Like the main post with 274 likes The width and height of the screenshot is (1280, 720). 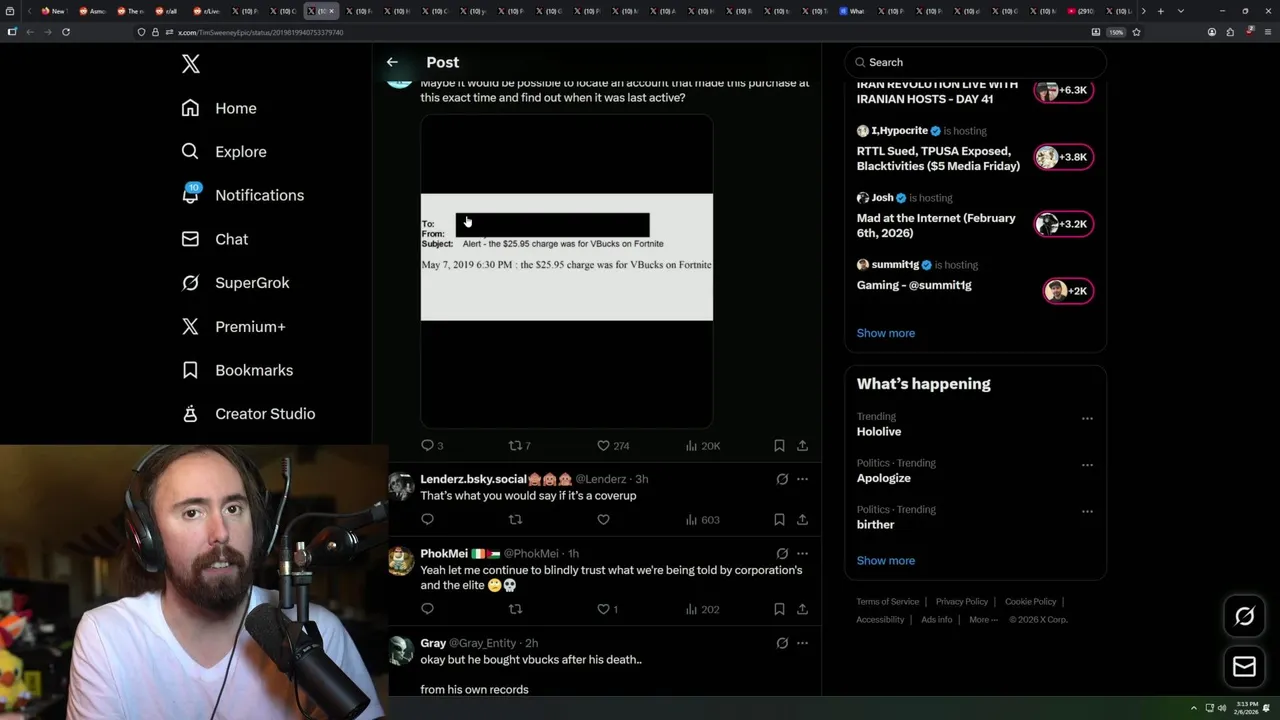click(x=613, y=446)
